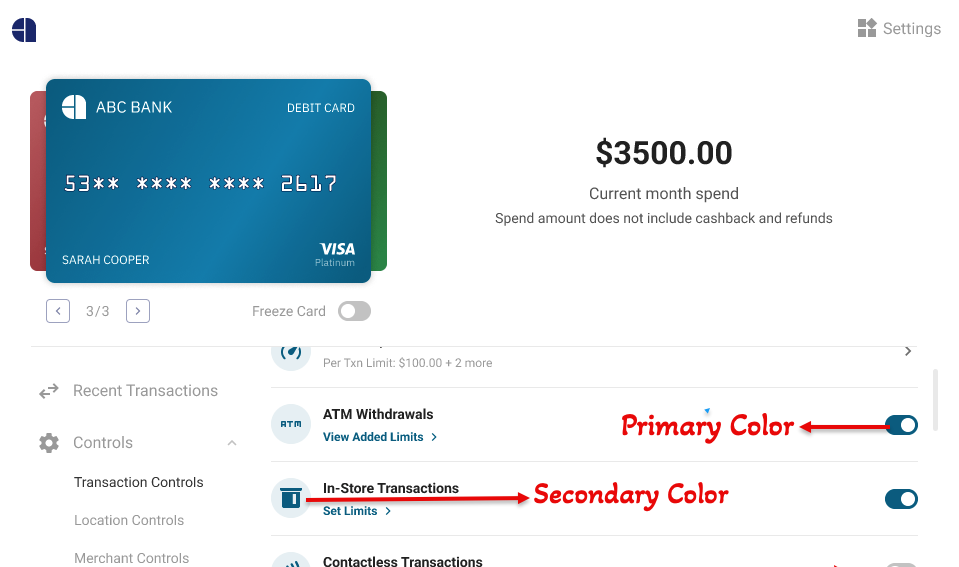Click the Recent Transactions arrows icon
Image resolution: width=959 pixels, height=567 pixels.
click(x=49, y=392)
